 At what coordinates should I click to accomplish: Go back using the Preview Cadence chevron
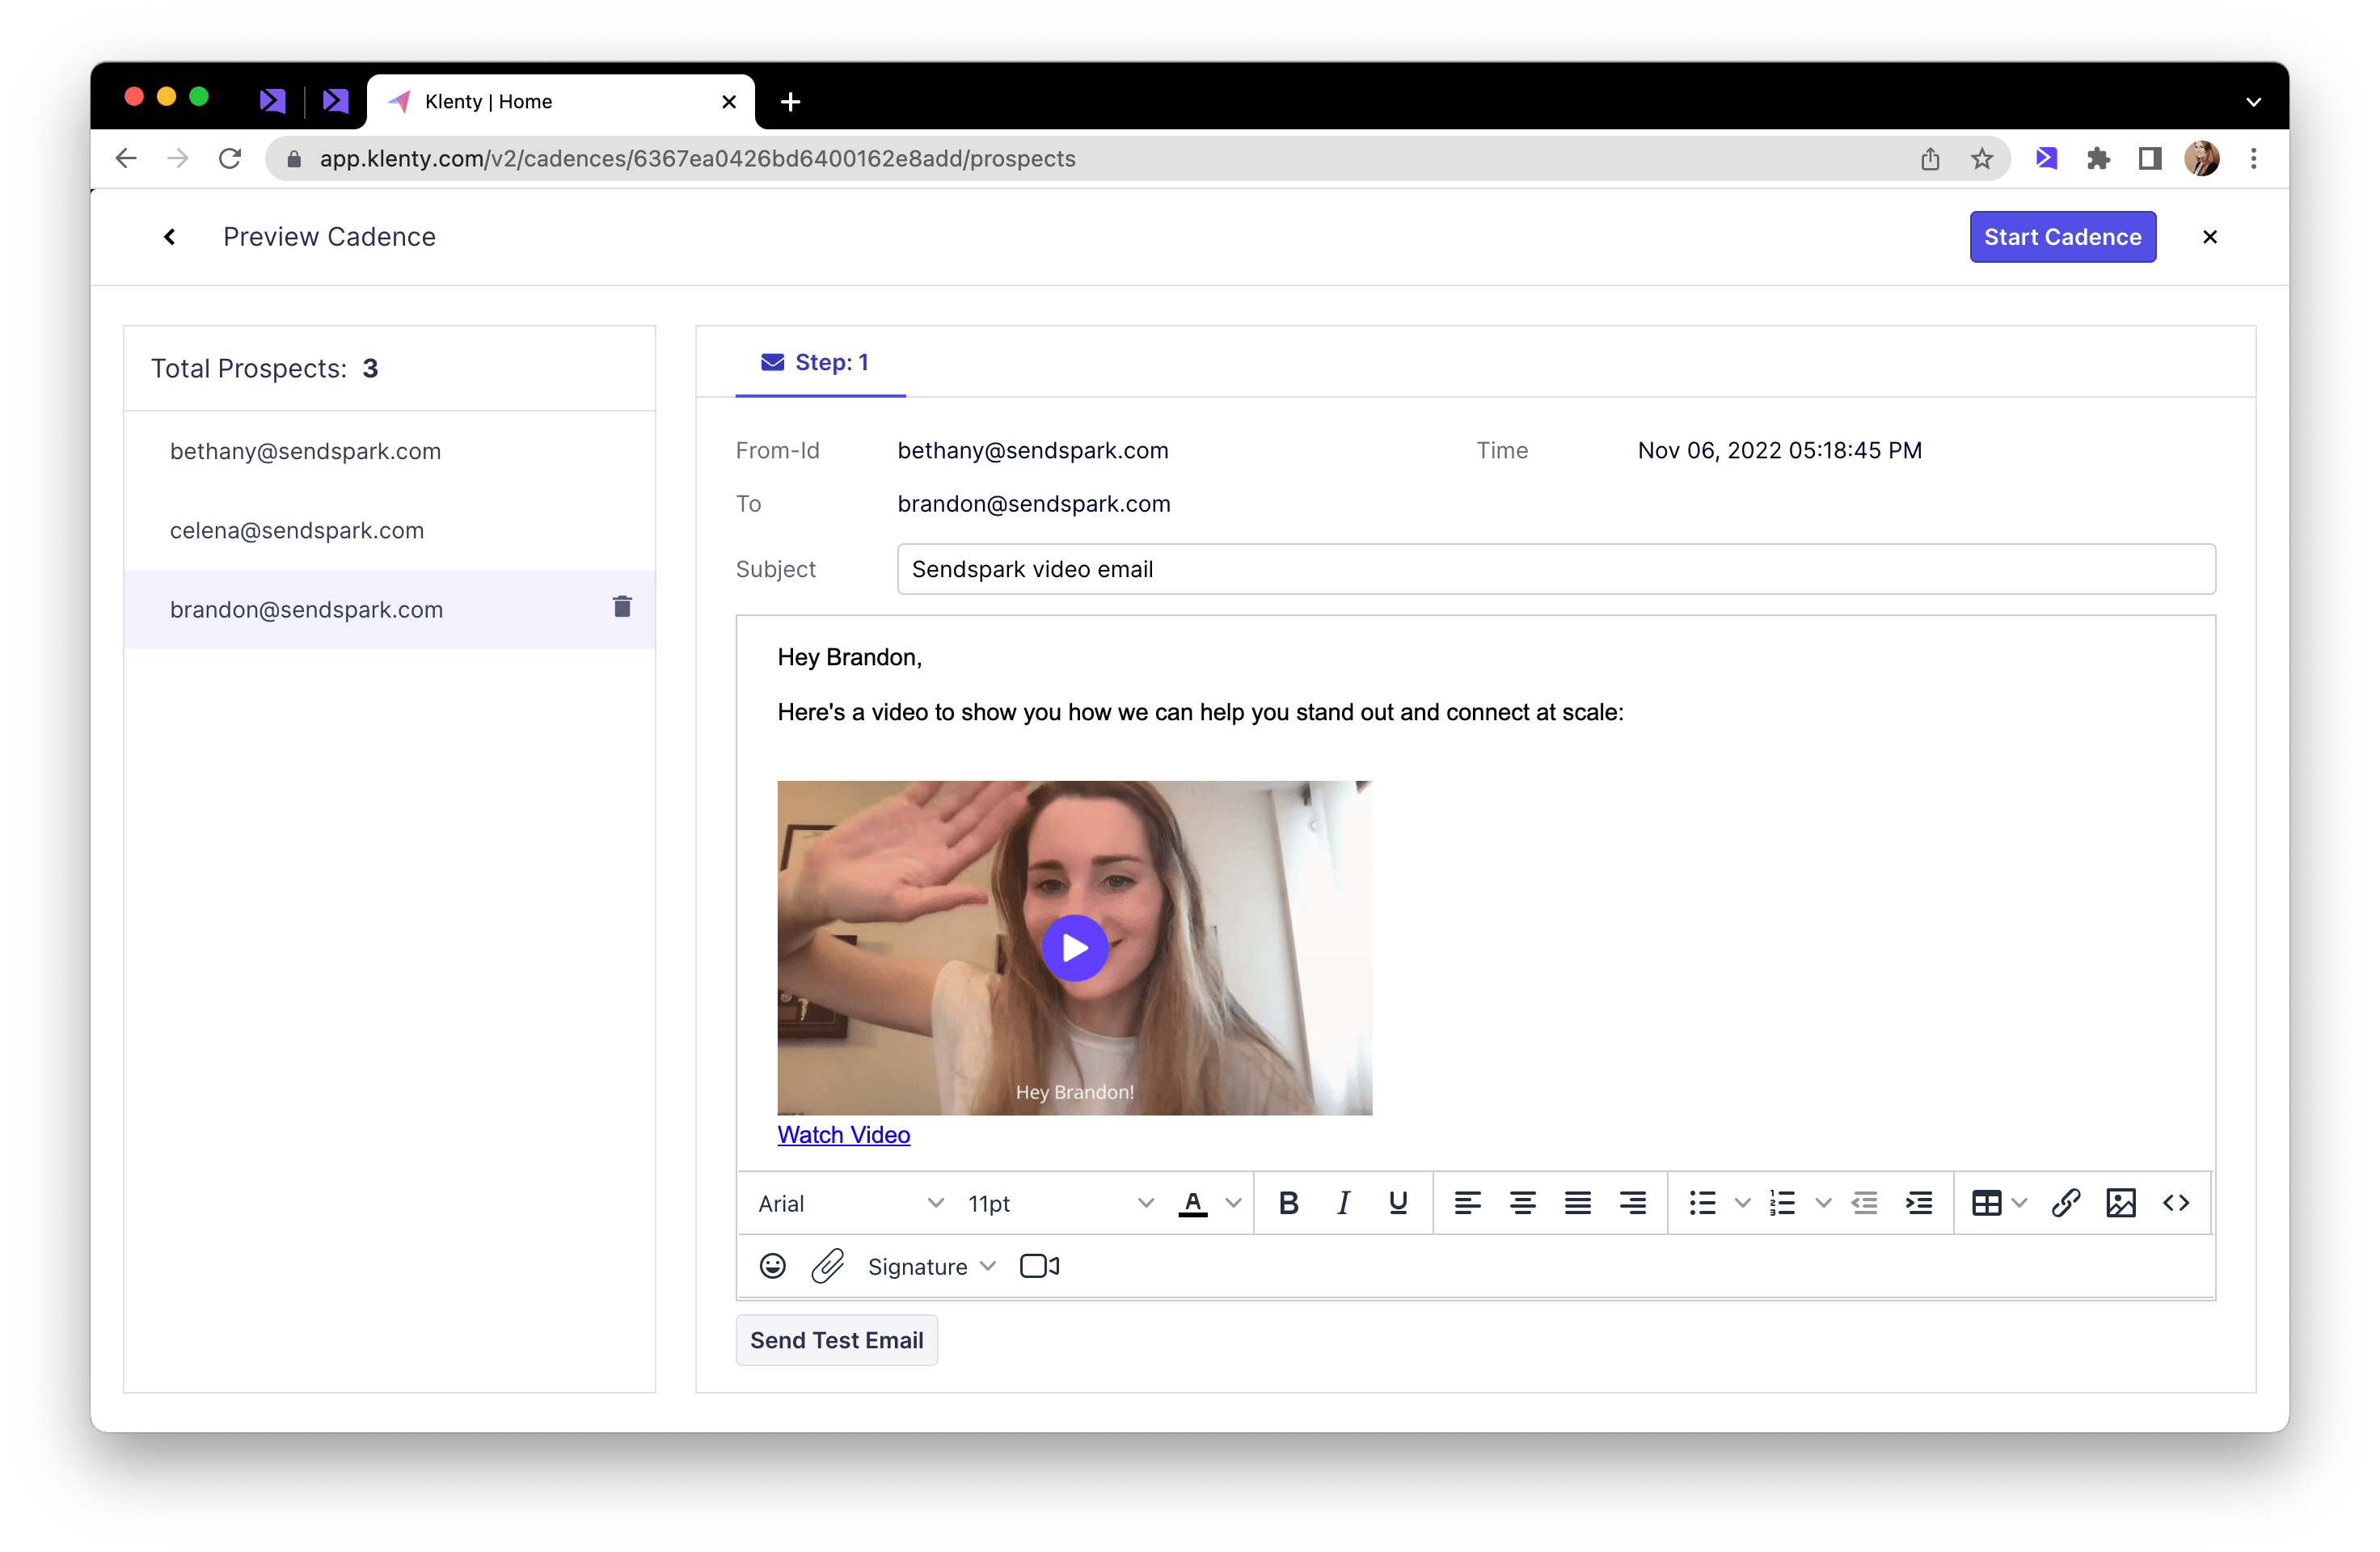click(170, 237)
